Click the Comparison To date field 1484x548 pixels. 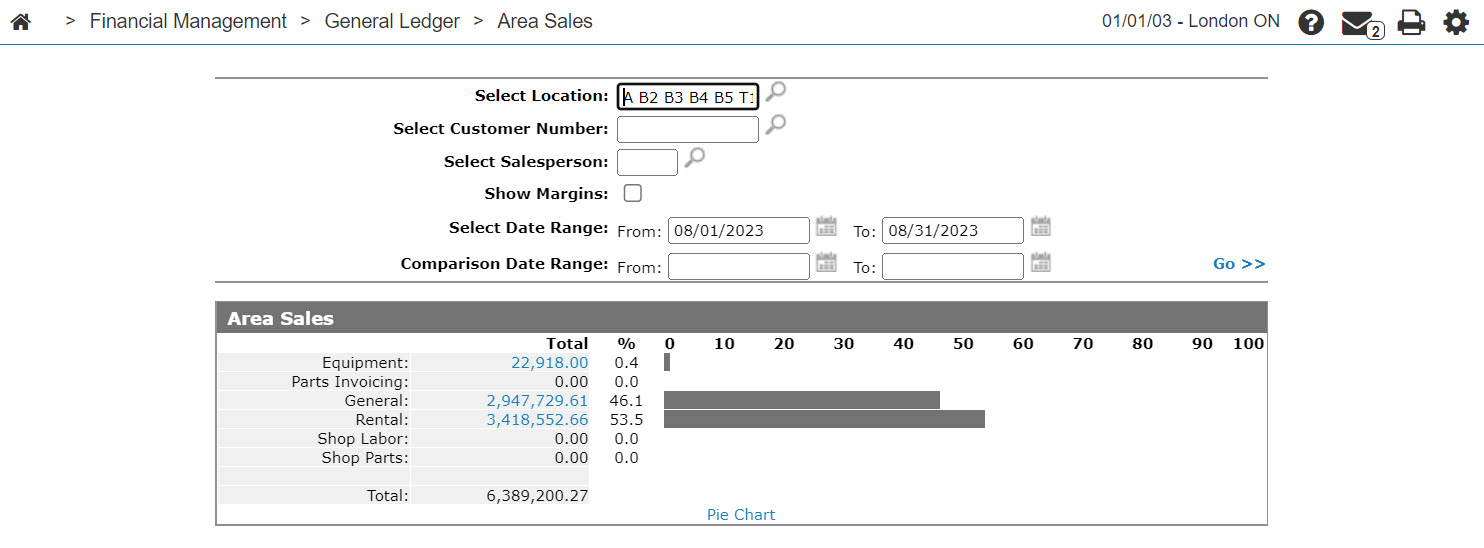click(953, 267)
